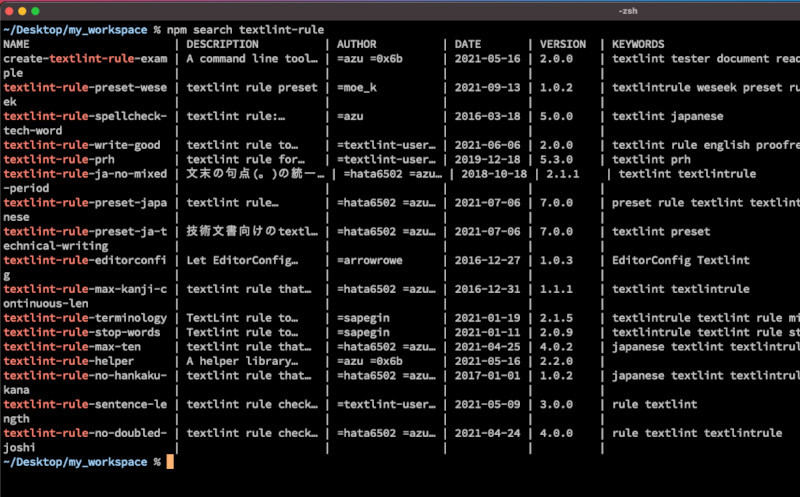Screen dimensions: 800x497
Task: Click description 'Let EditorConfig…'
Action: click(x=242, y=260)
